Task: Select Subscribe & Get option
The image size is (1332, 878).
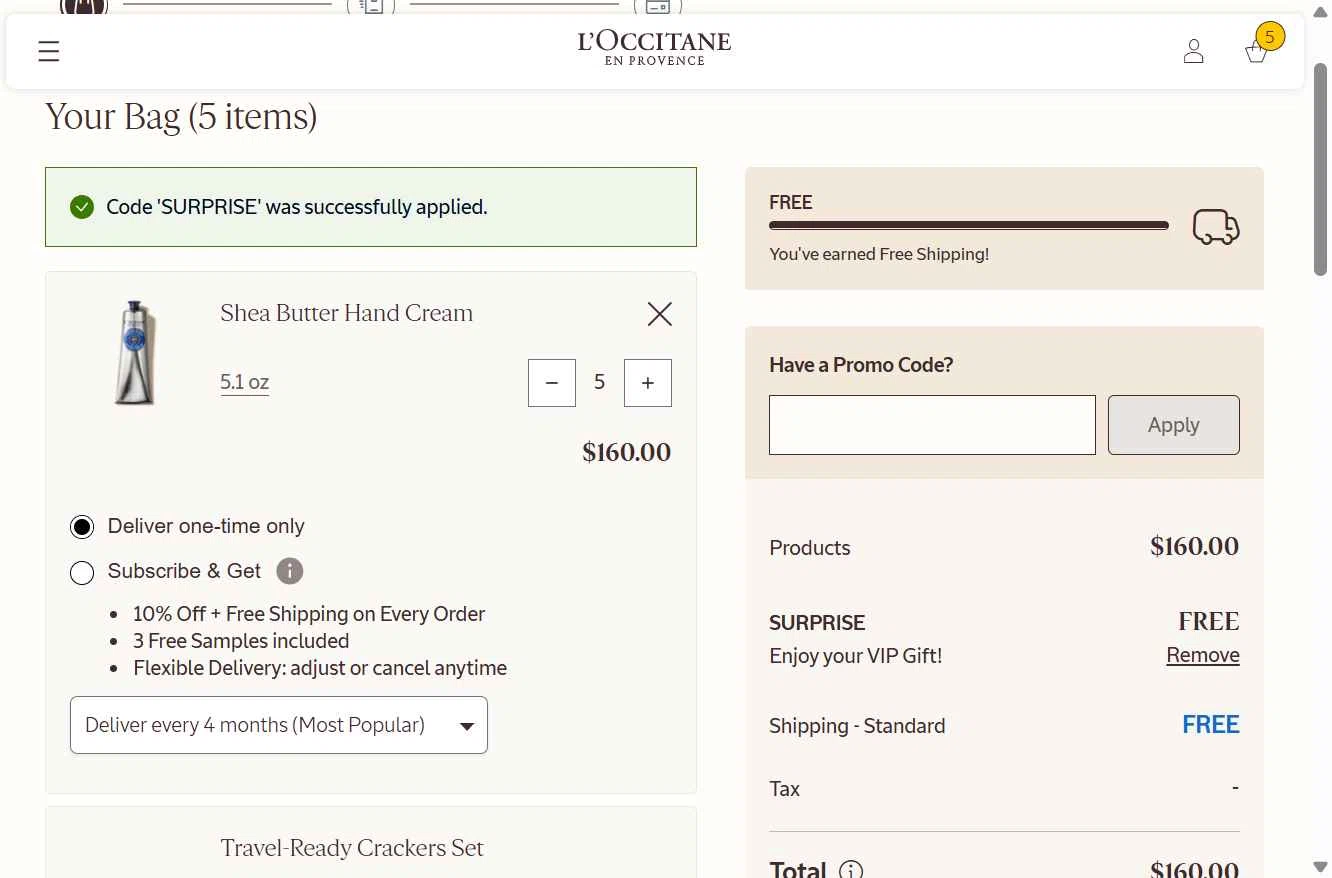Action: [82, 572]
